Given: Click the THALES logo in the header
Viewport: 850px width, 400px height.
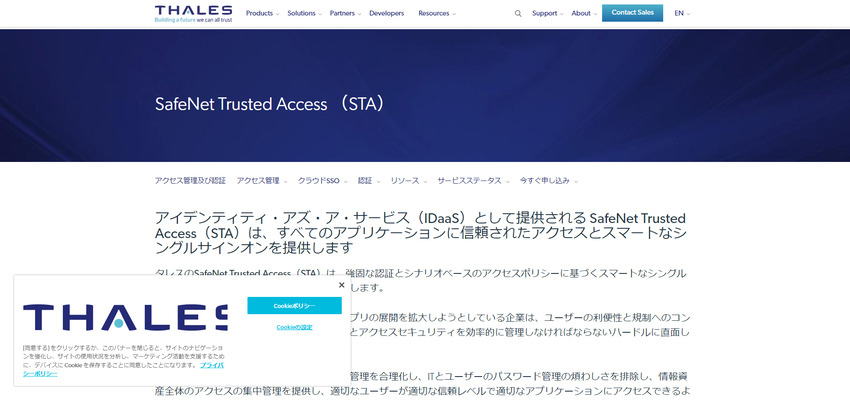Looking at the screenshot, I should coord(194,14).
